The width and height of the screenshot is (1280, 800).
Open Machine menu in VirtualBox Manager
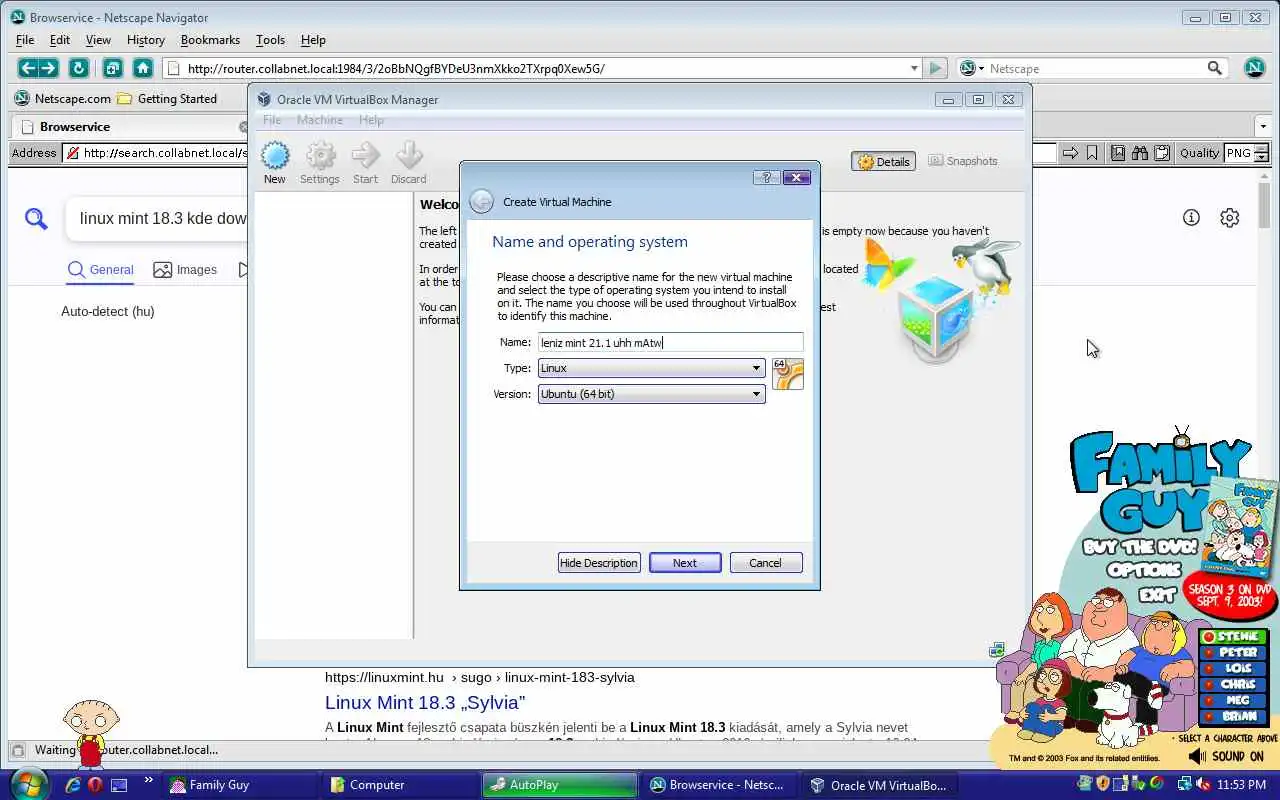[320, 120]
